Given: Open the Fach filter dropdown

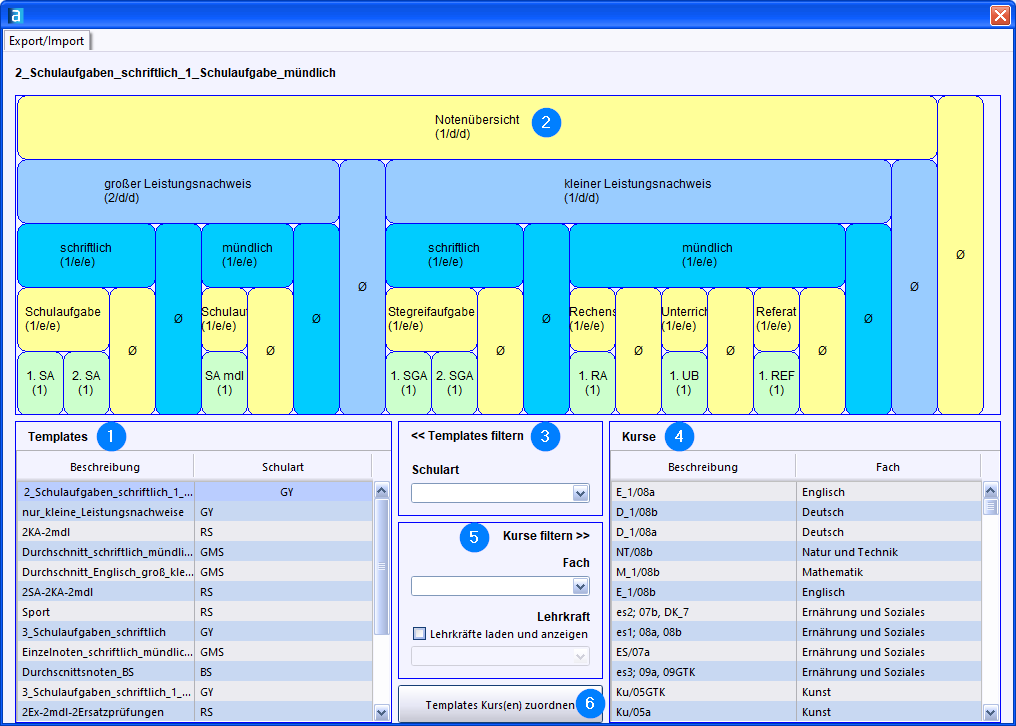Looking at the screenshot, I should click(580, 586).
